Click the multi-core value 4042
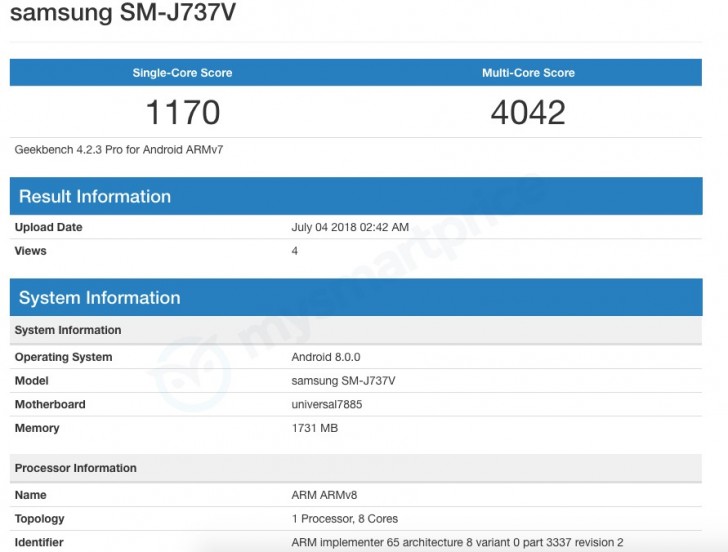 [528, 112]
